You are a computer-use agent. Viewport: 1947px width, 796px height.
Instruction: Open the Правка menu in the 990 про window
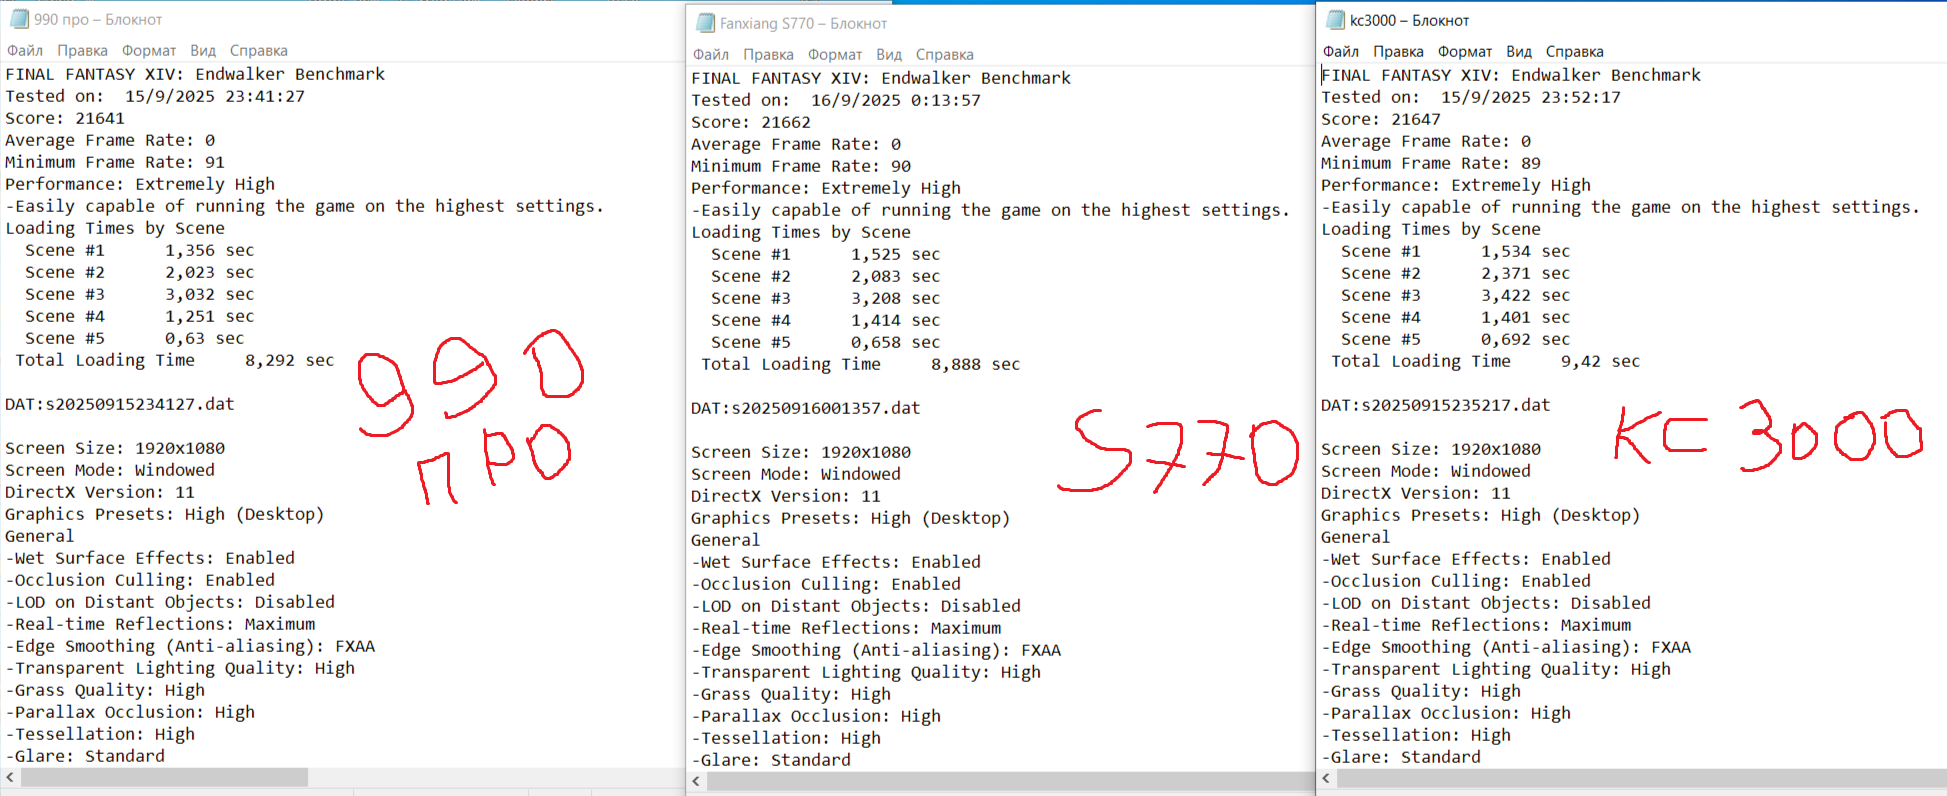point(82,51)
